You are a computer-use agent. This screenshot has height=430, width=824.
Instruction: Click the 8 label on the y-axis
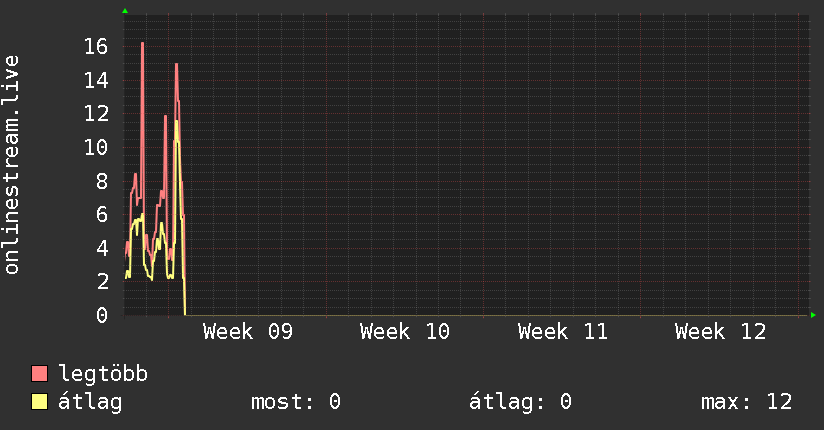(102, 181)
